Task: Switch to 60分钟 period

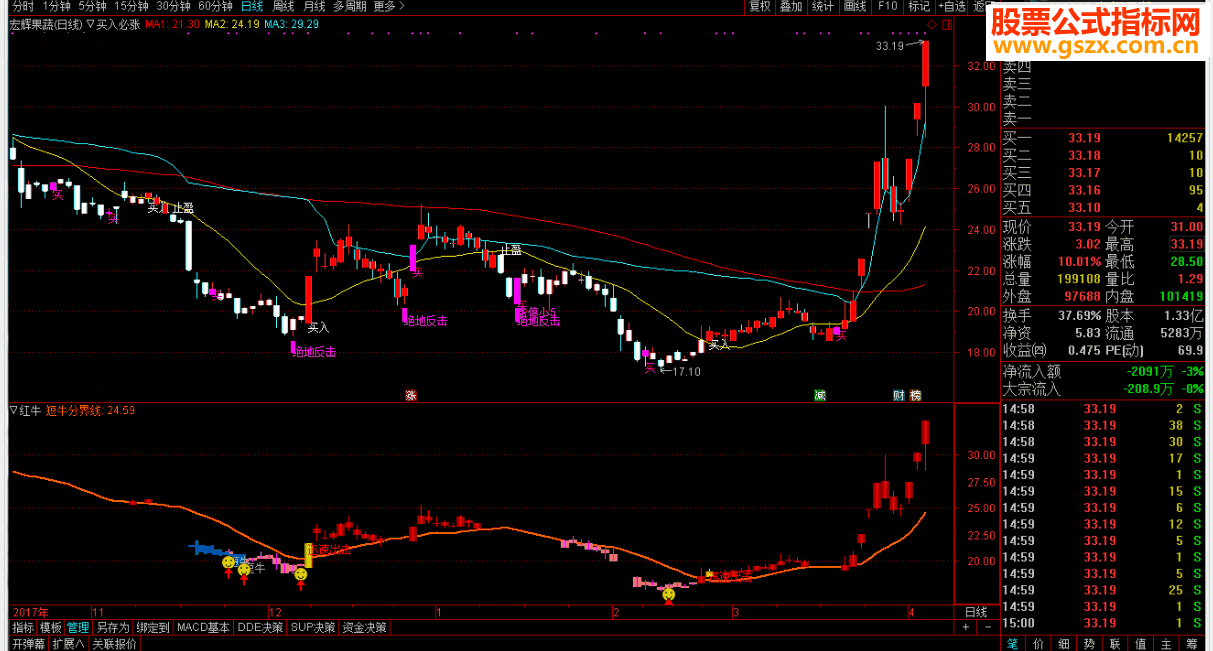Action: [x=216, y=6]
